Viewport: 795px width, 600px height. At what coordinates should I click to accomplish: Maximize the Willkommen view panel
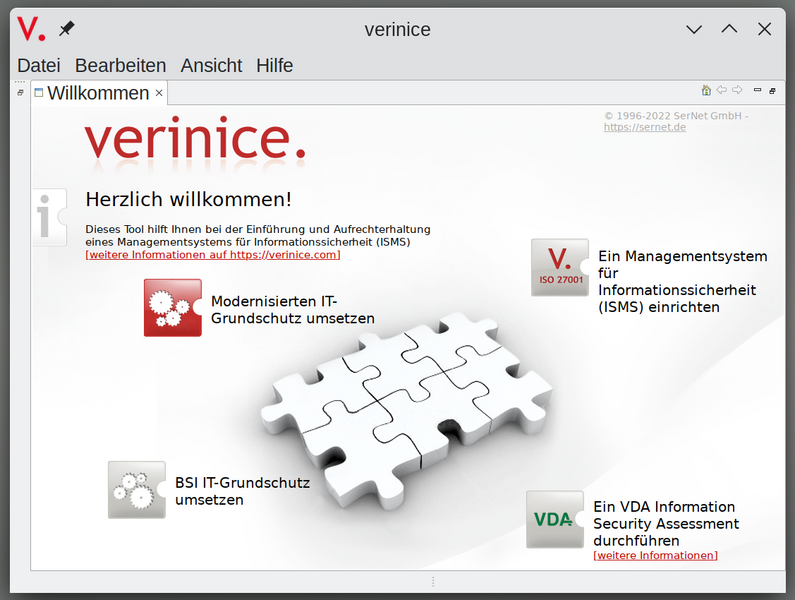coord(772,91)
